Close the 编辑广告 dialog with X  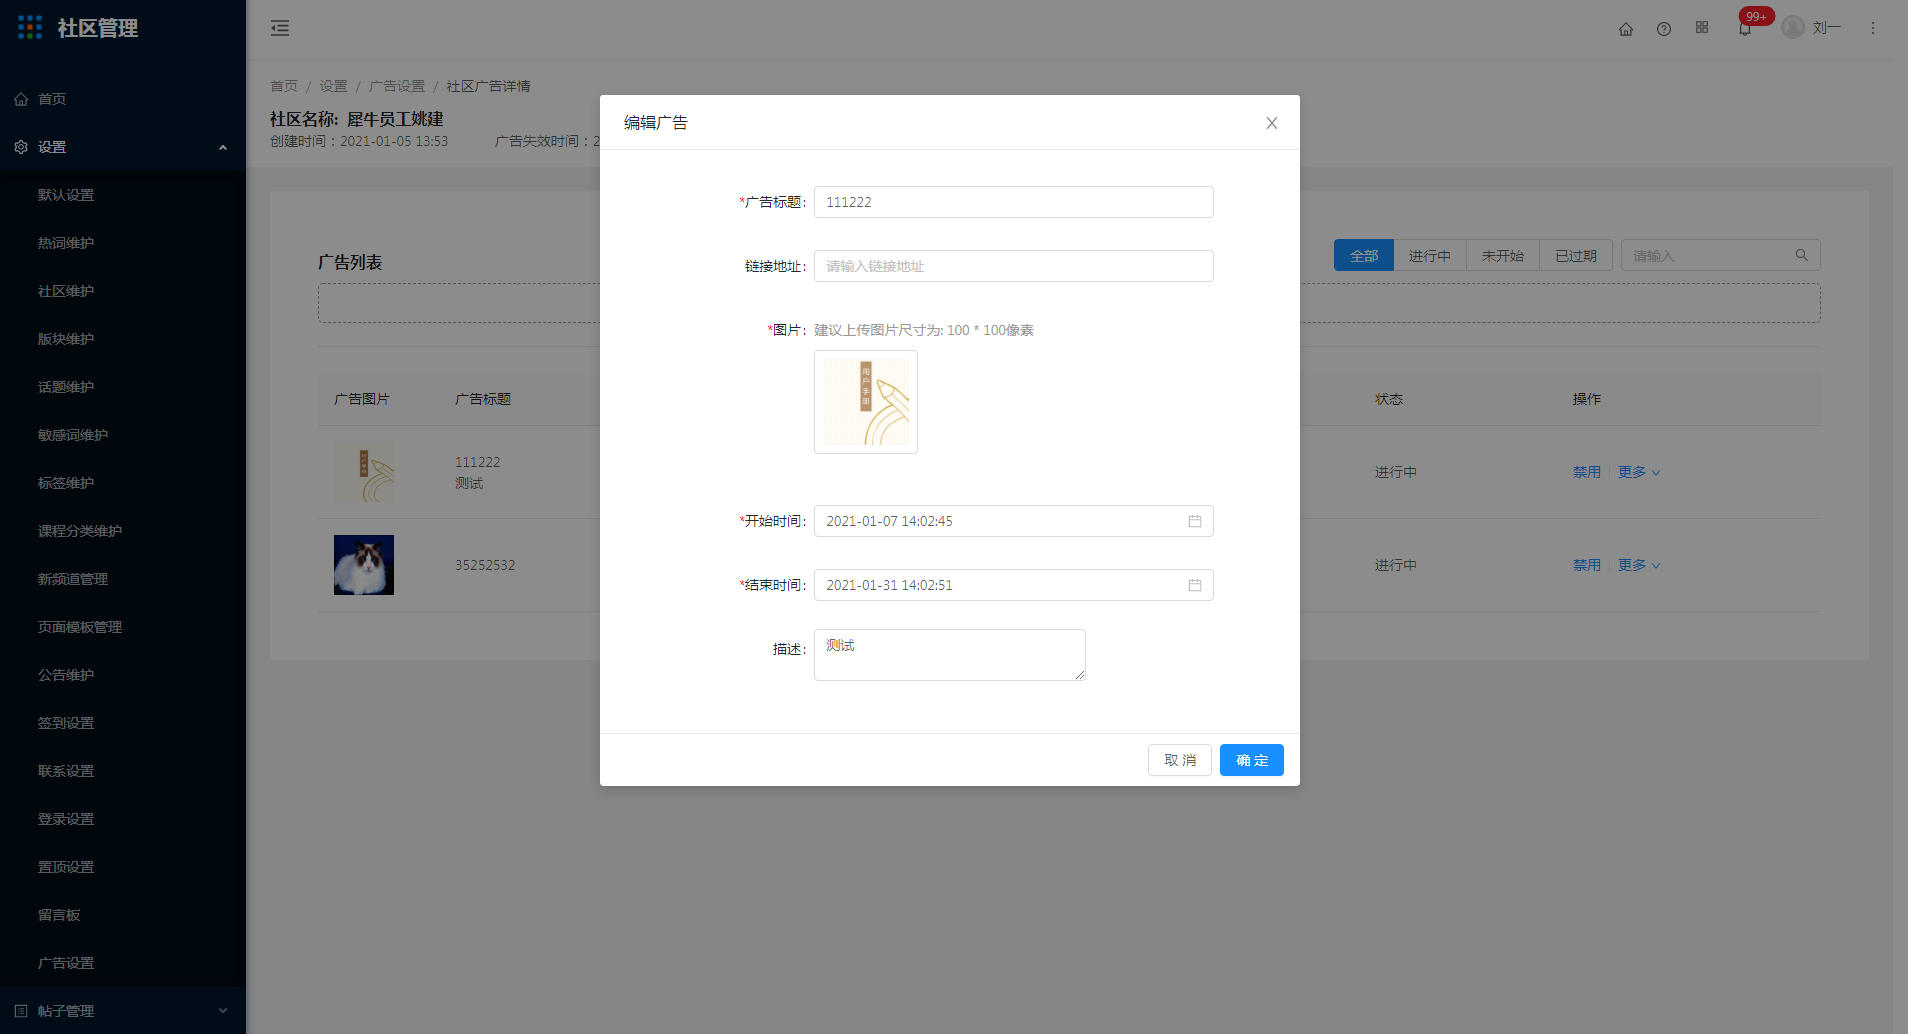click(1272, 123)
